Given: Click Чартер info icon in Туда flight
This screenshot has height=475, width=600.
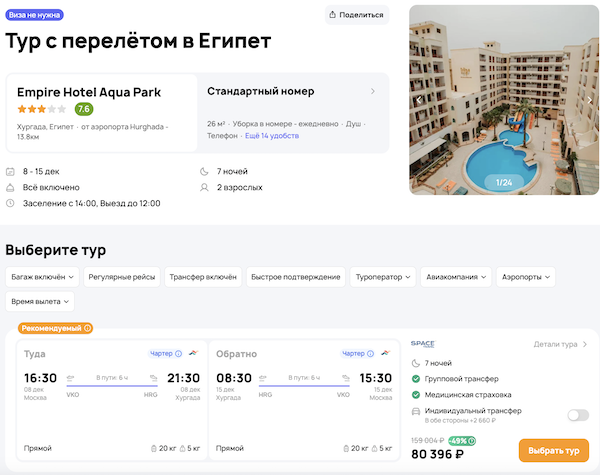Looking at the screenshot, I should point(178,353).
